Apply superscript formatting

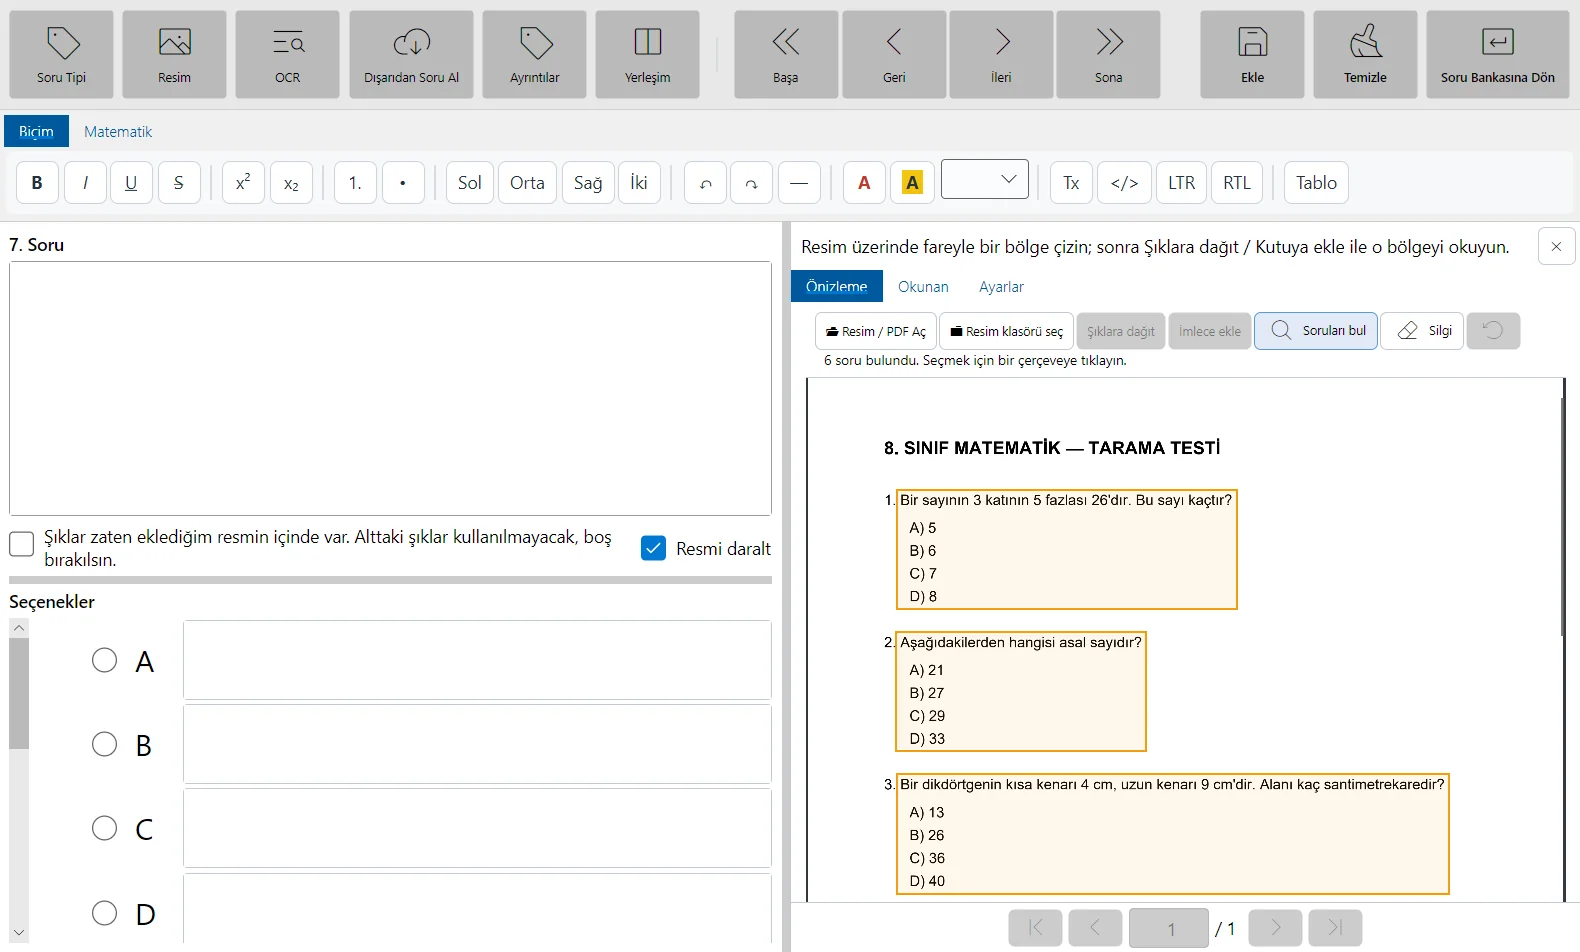pos(243,183)
